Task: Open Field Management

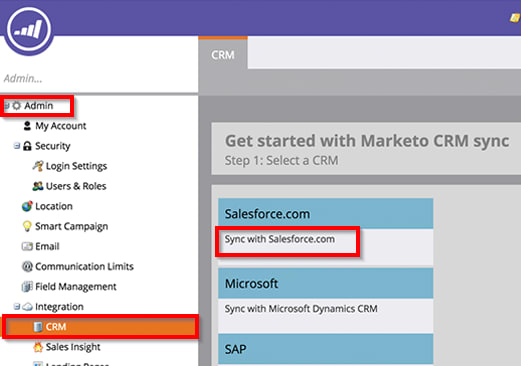Action: click(x=76, y=286)
